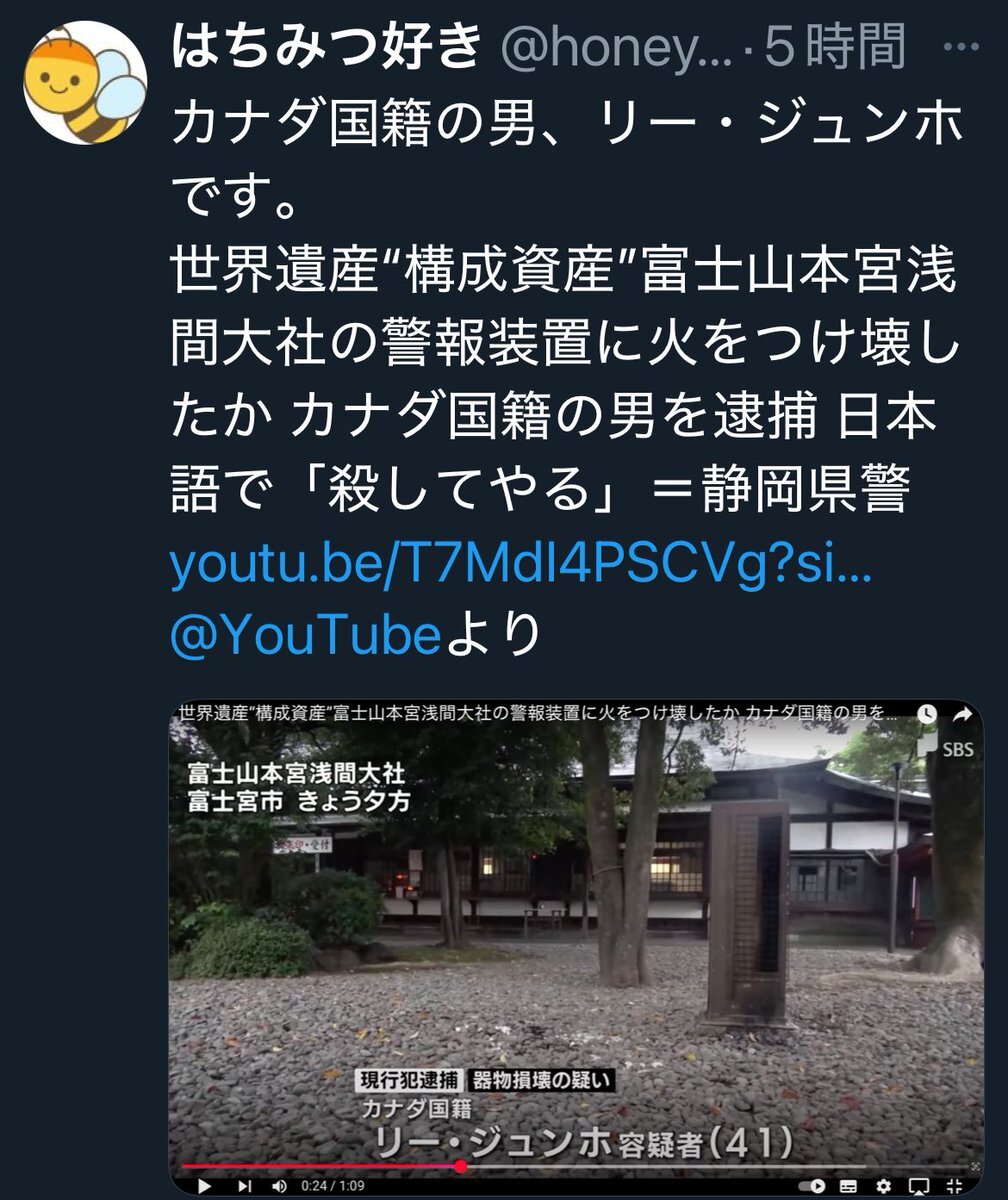Click the video frame thumbnail
The image size is (1008, 1200).
point(576,940)
